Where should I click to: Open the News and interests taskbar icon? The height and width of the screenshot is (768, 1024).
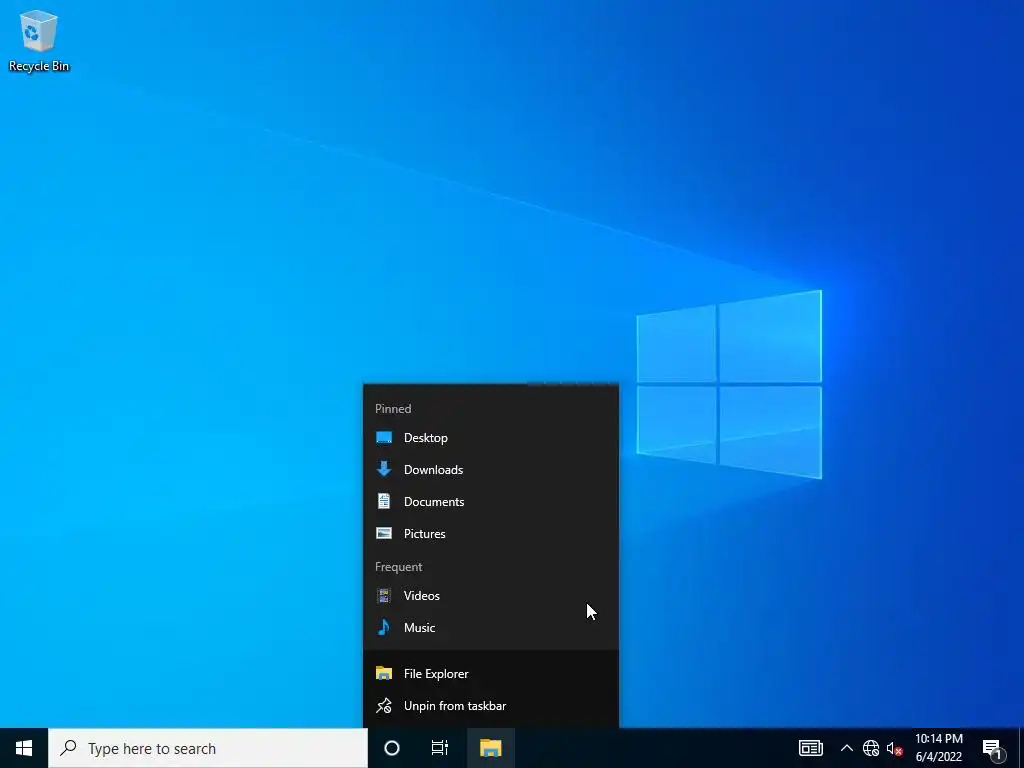click(810, 748)
